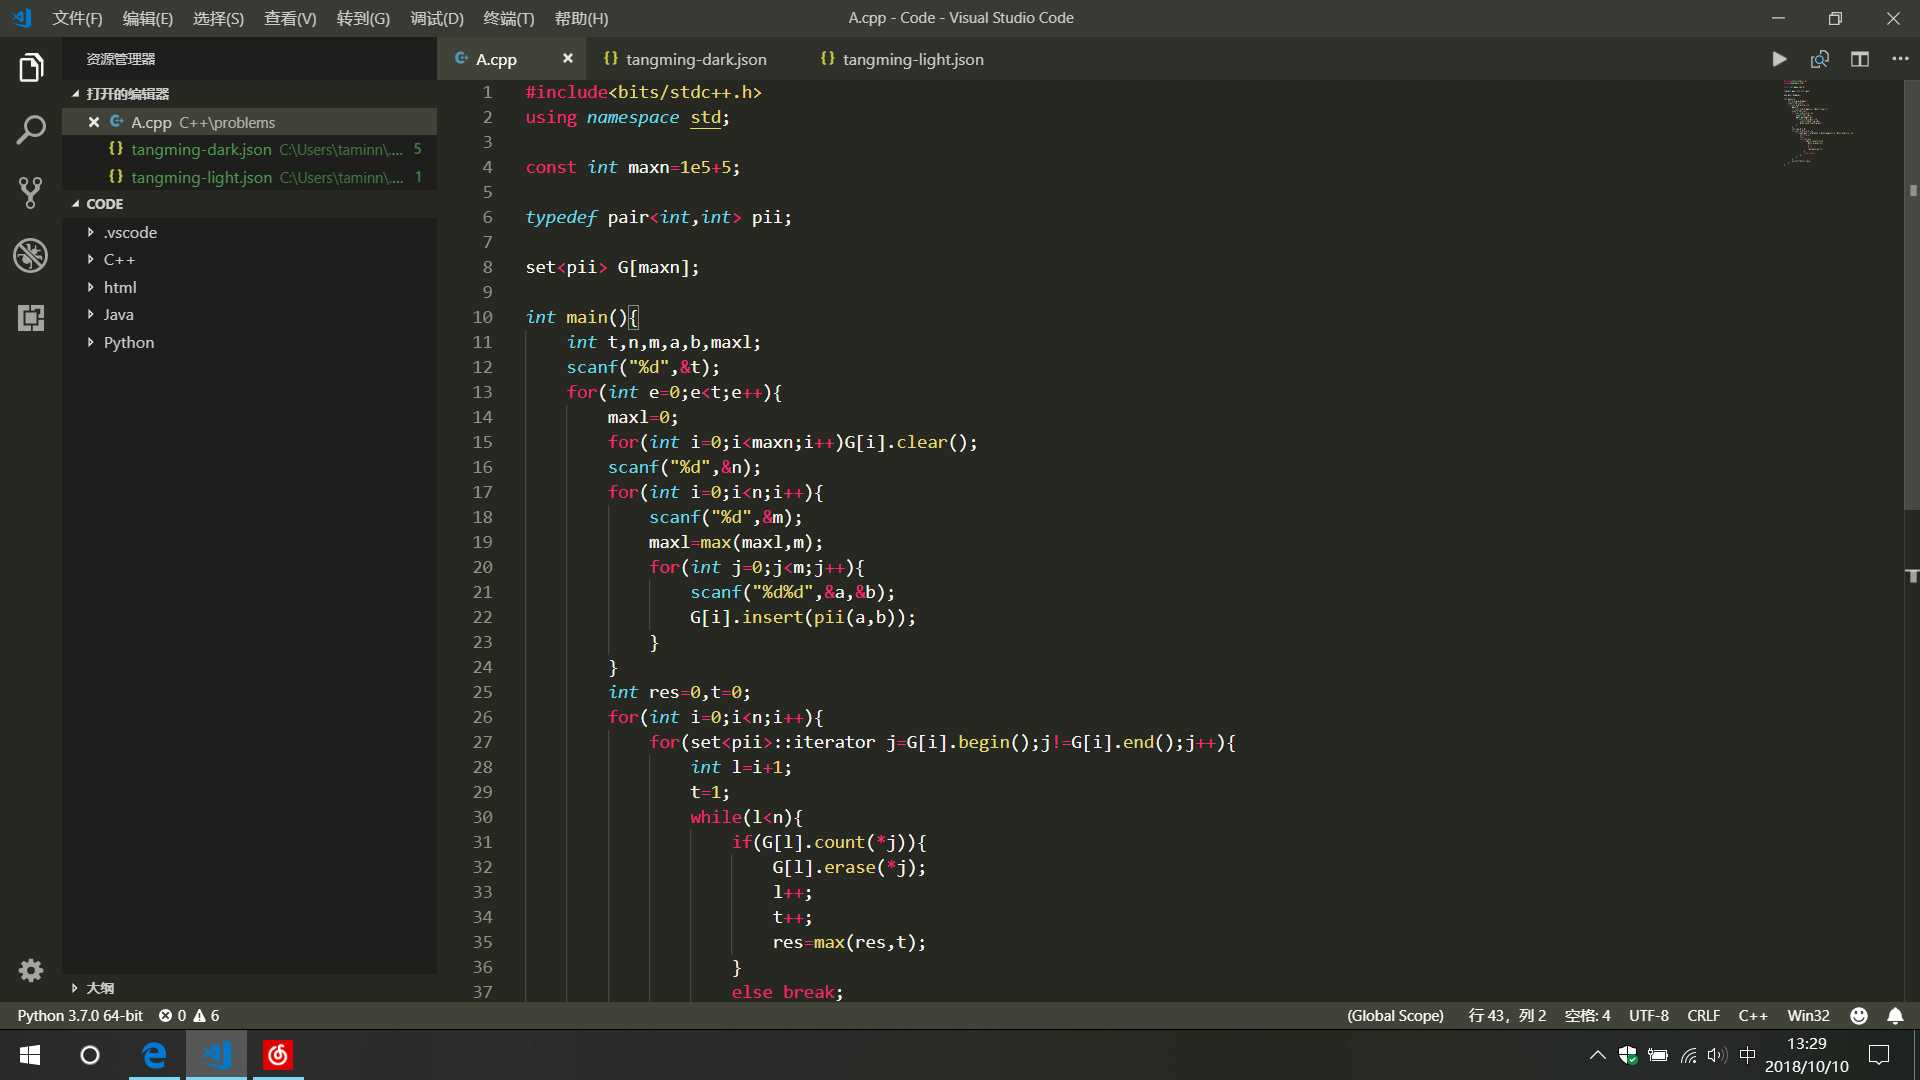Open tangming-light.json from open editors list
Image resolution: width=1920 pixels, height=1080 pixels.
249,177
